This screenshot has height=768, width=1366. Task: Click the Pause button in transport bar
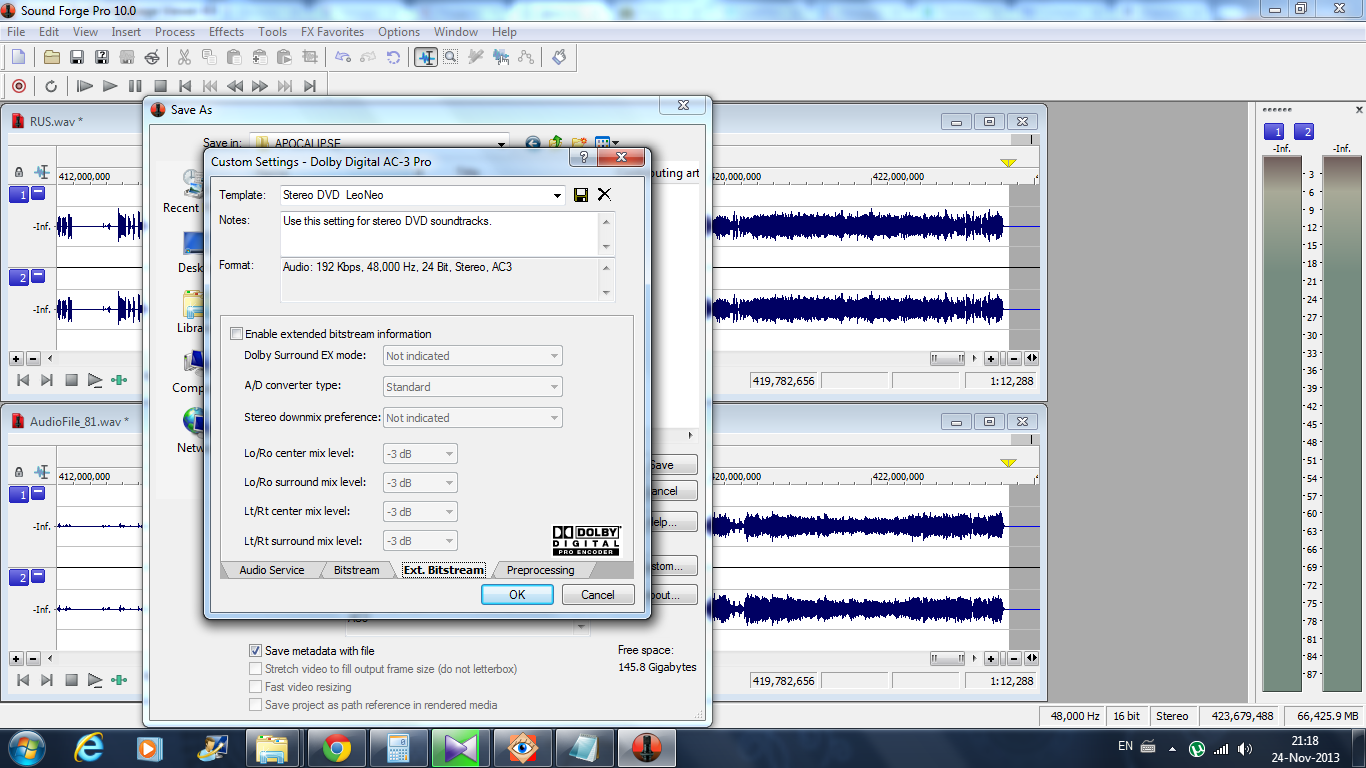click(x=135, y=86)
